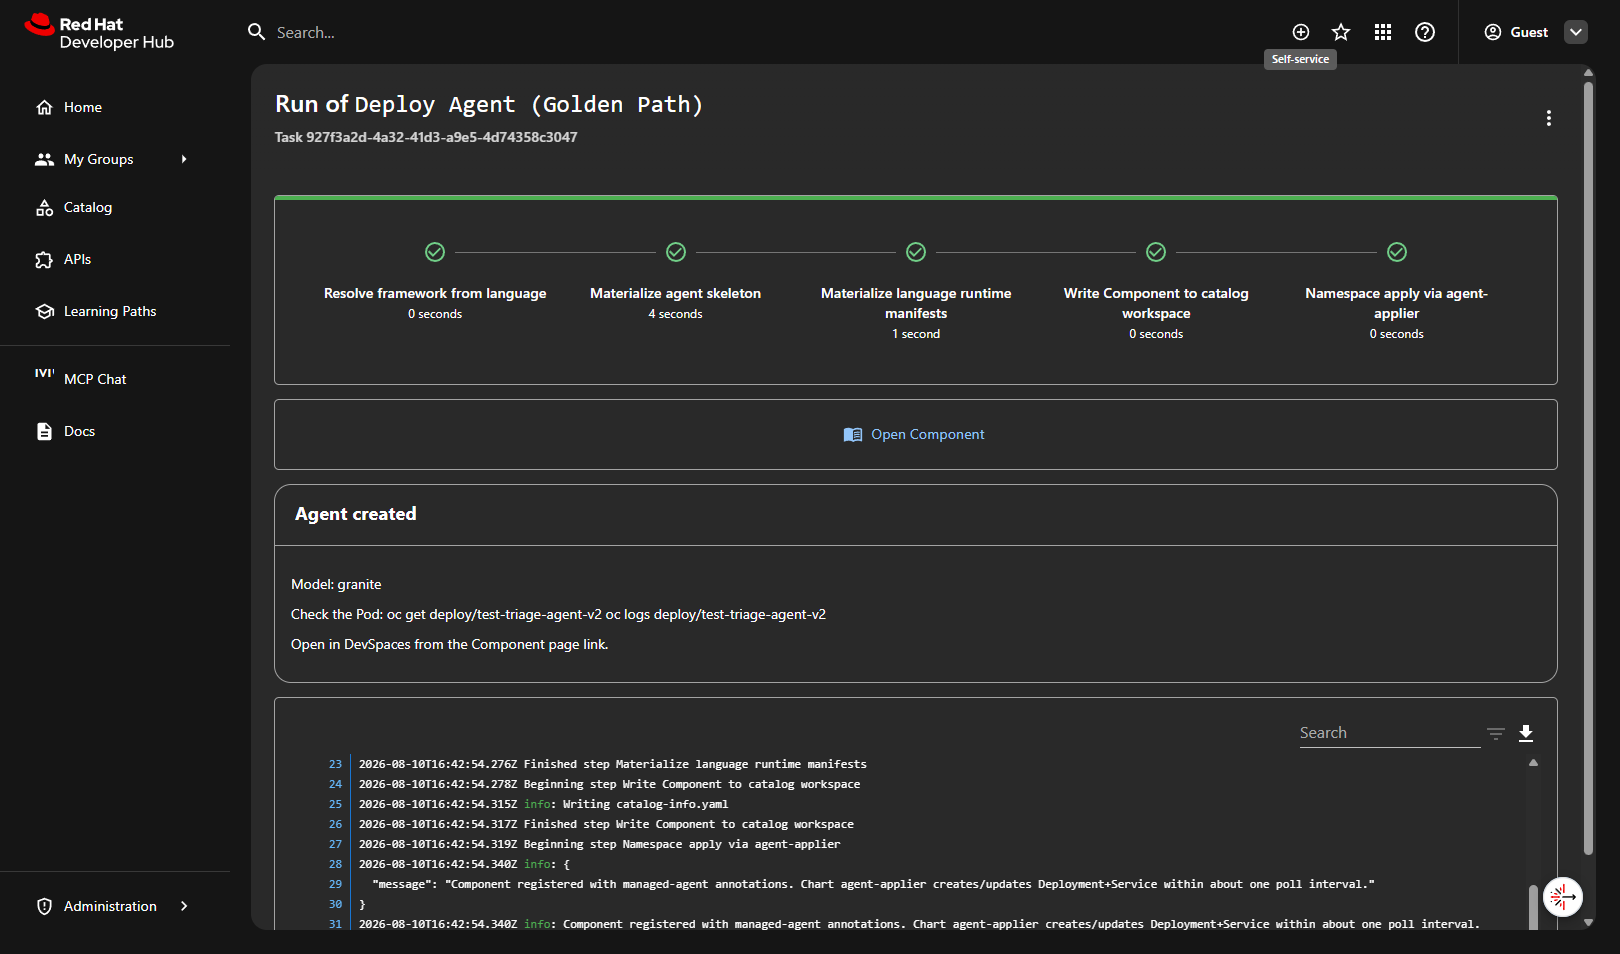Click the Open Component book icon
The height and width of the screenshot is (954, 1620).
pyautogui.click(x=853, y=434)
